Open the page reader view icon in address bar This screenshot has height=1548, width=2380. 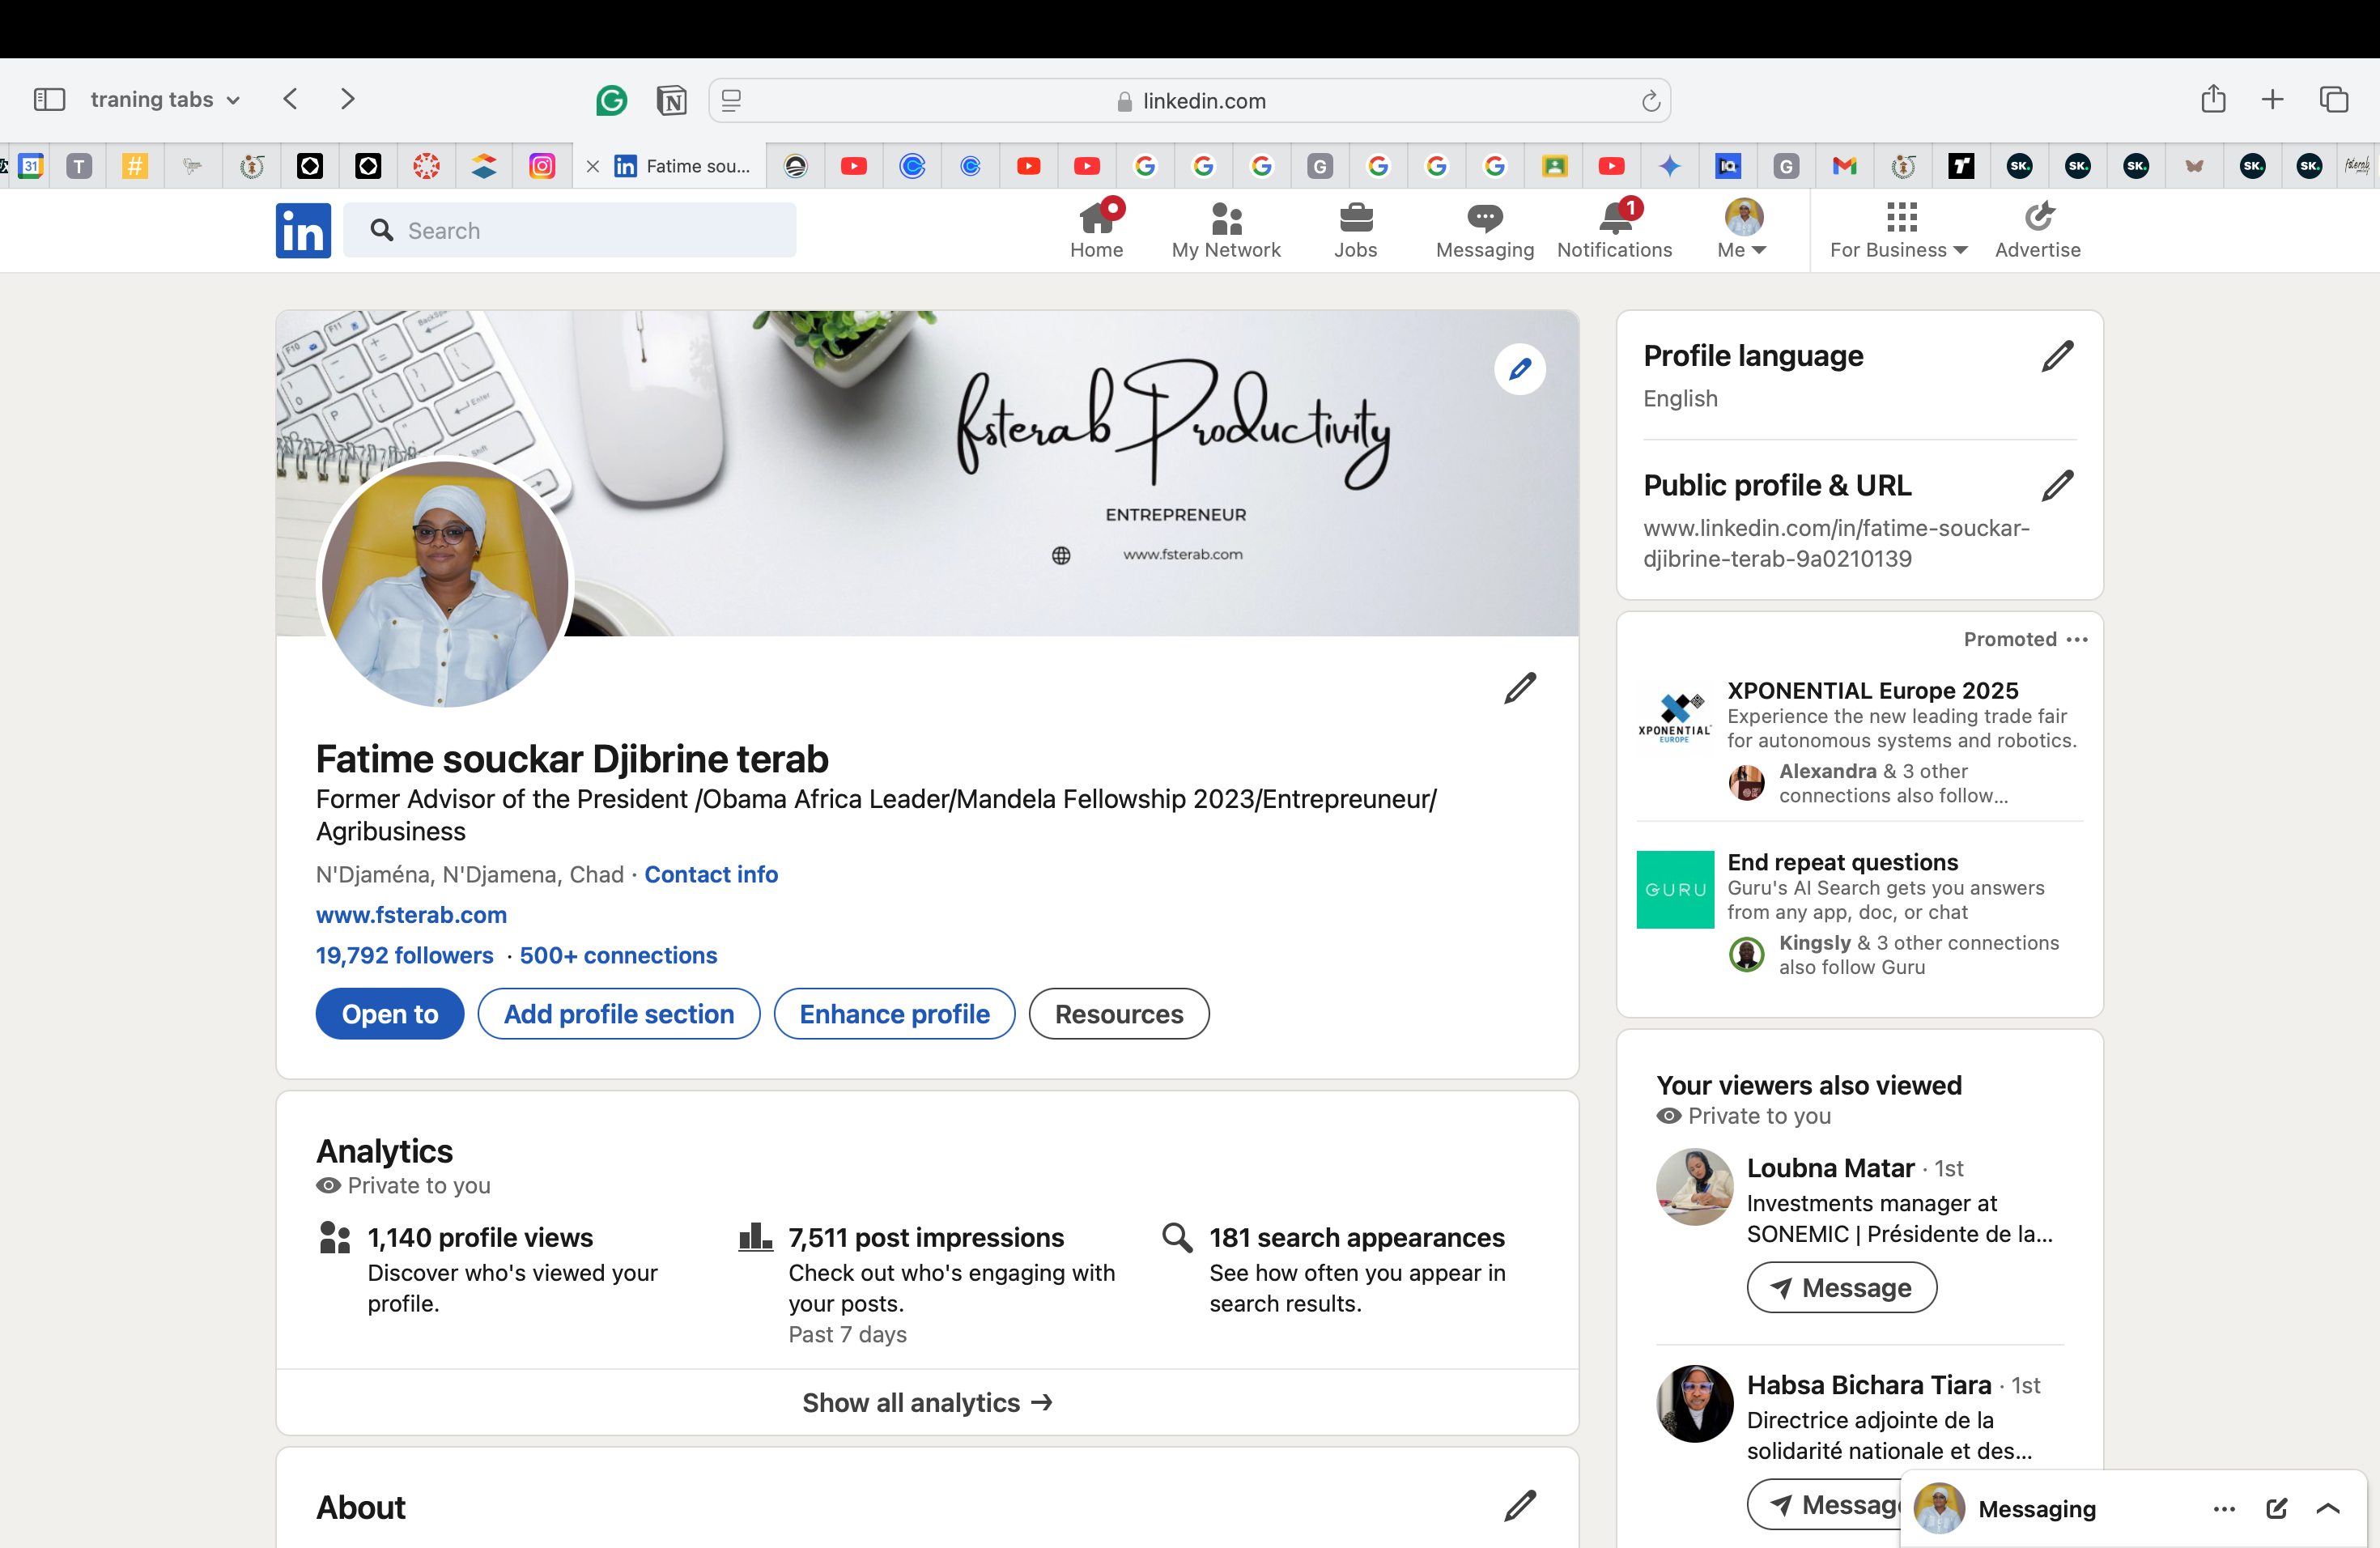click(731, 101)
